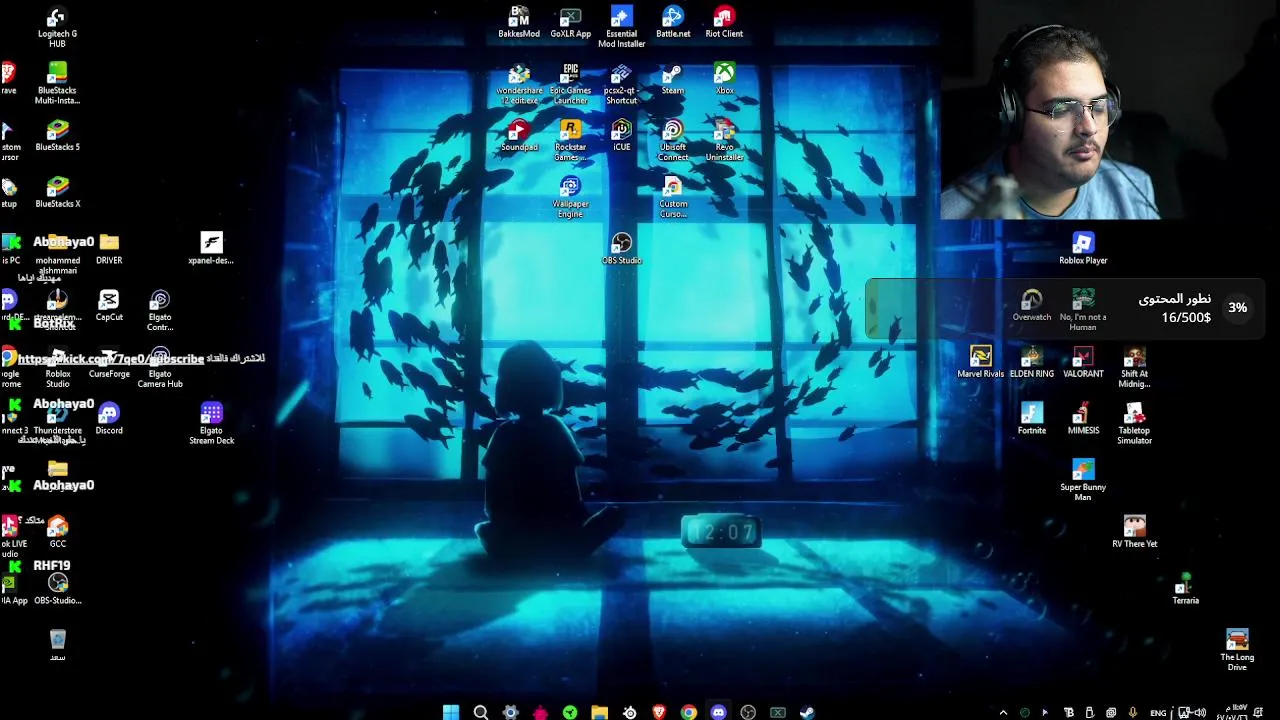Screen dimensions: 1280x720
Task: Select The Long Drive icon
Action: coord(1237,651)
